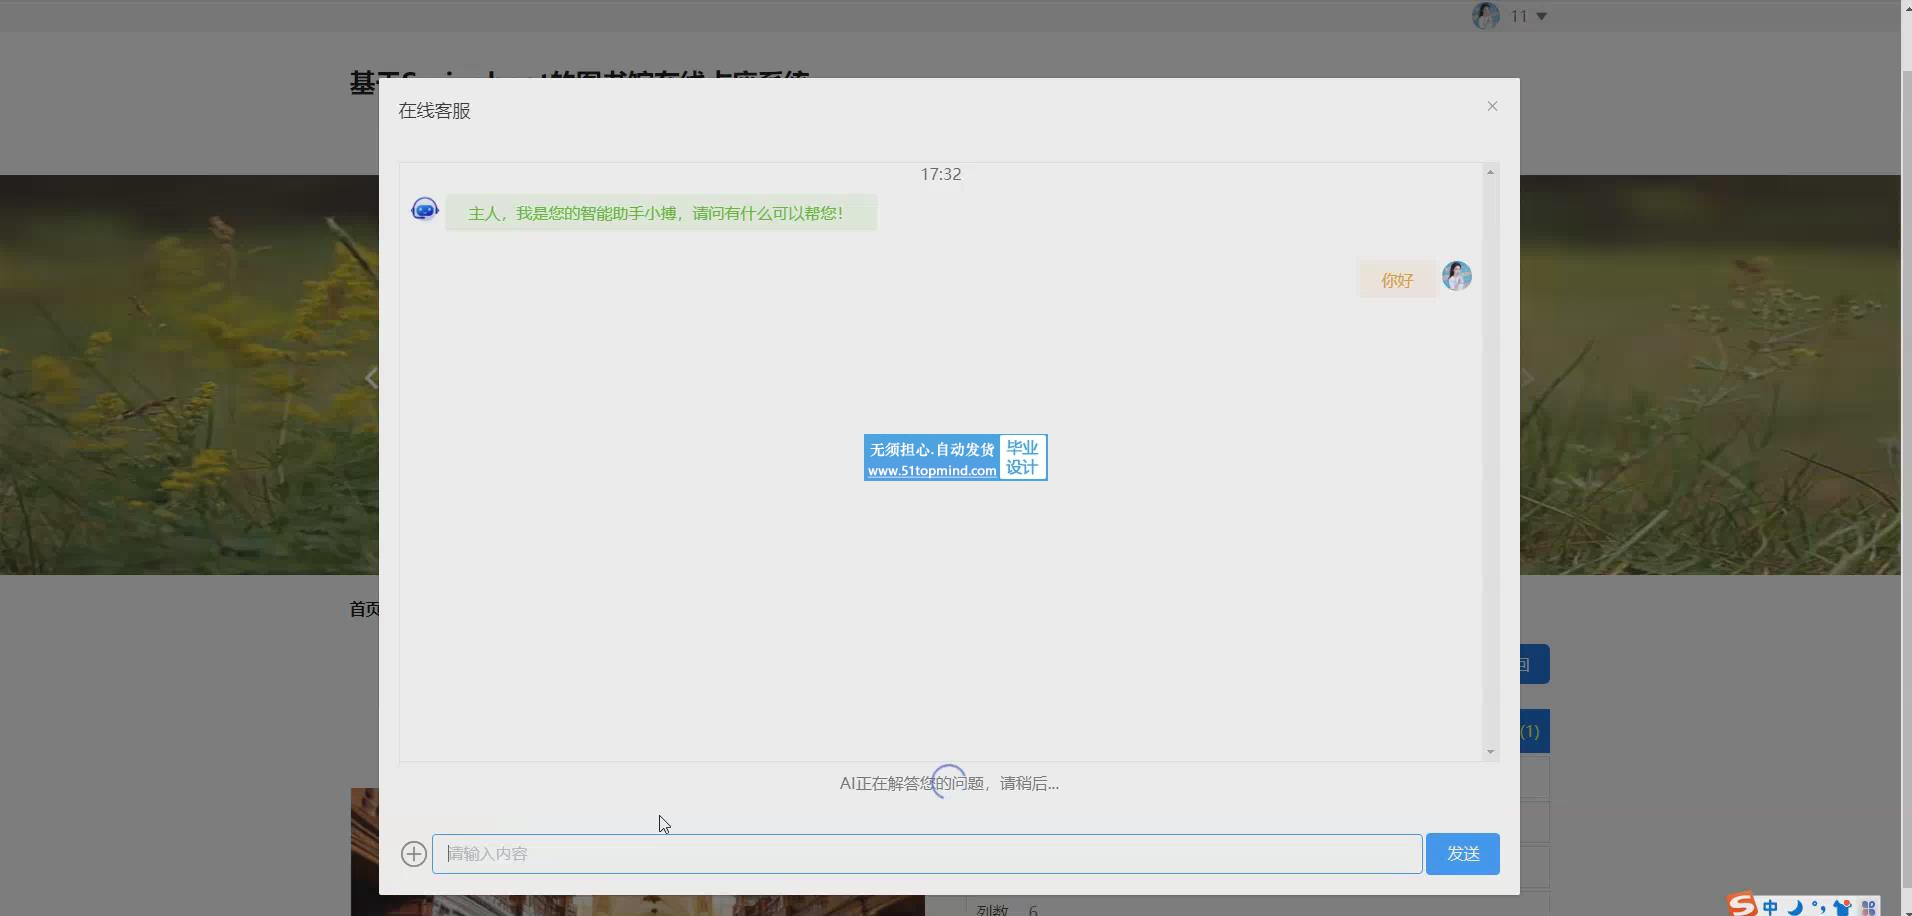Screen dimensions: 1912x916
Task: Click the plus attachment icon beside input
Action: click(413, 854)
